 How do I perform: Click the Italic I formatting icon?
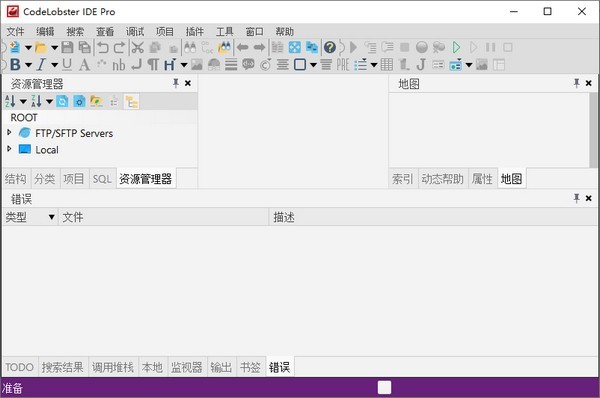41,65
